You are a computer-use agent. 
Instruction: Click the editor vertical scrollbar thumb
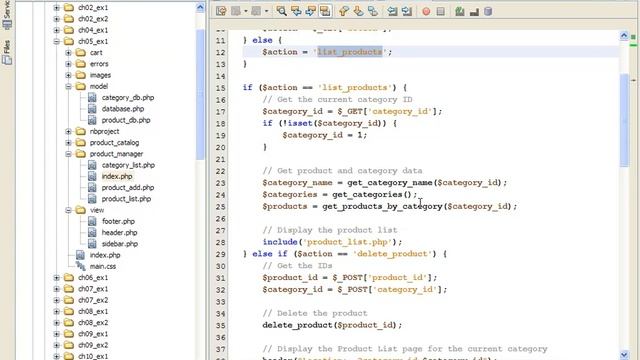(624, 120)
